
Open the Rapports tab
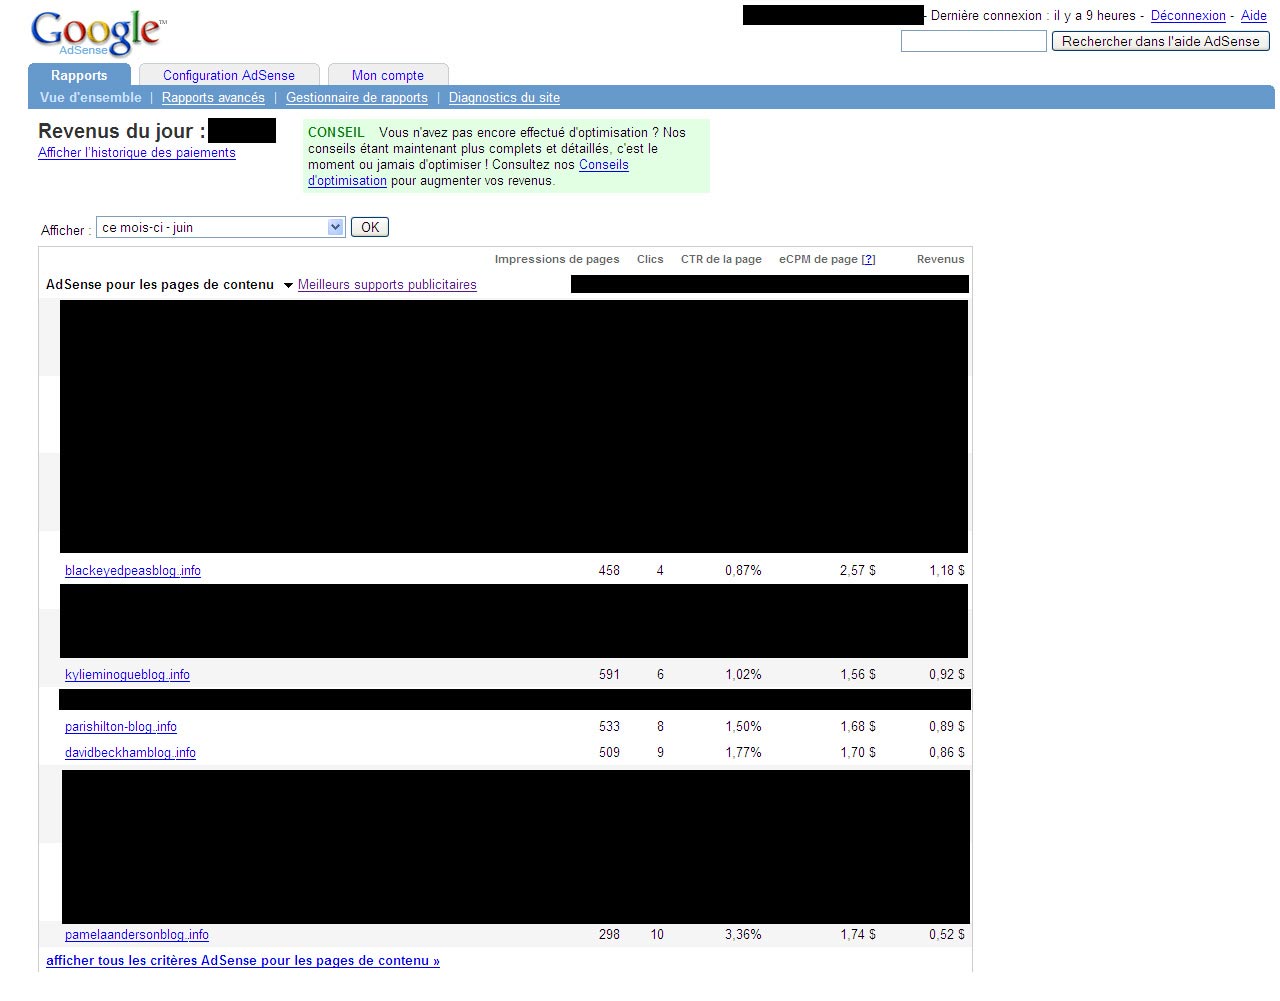click(x=79, y=75)
